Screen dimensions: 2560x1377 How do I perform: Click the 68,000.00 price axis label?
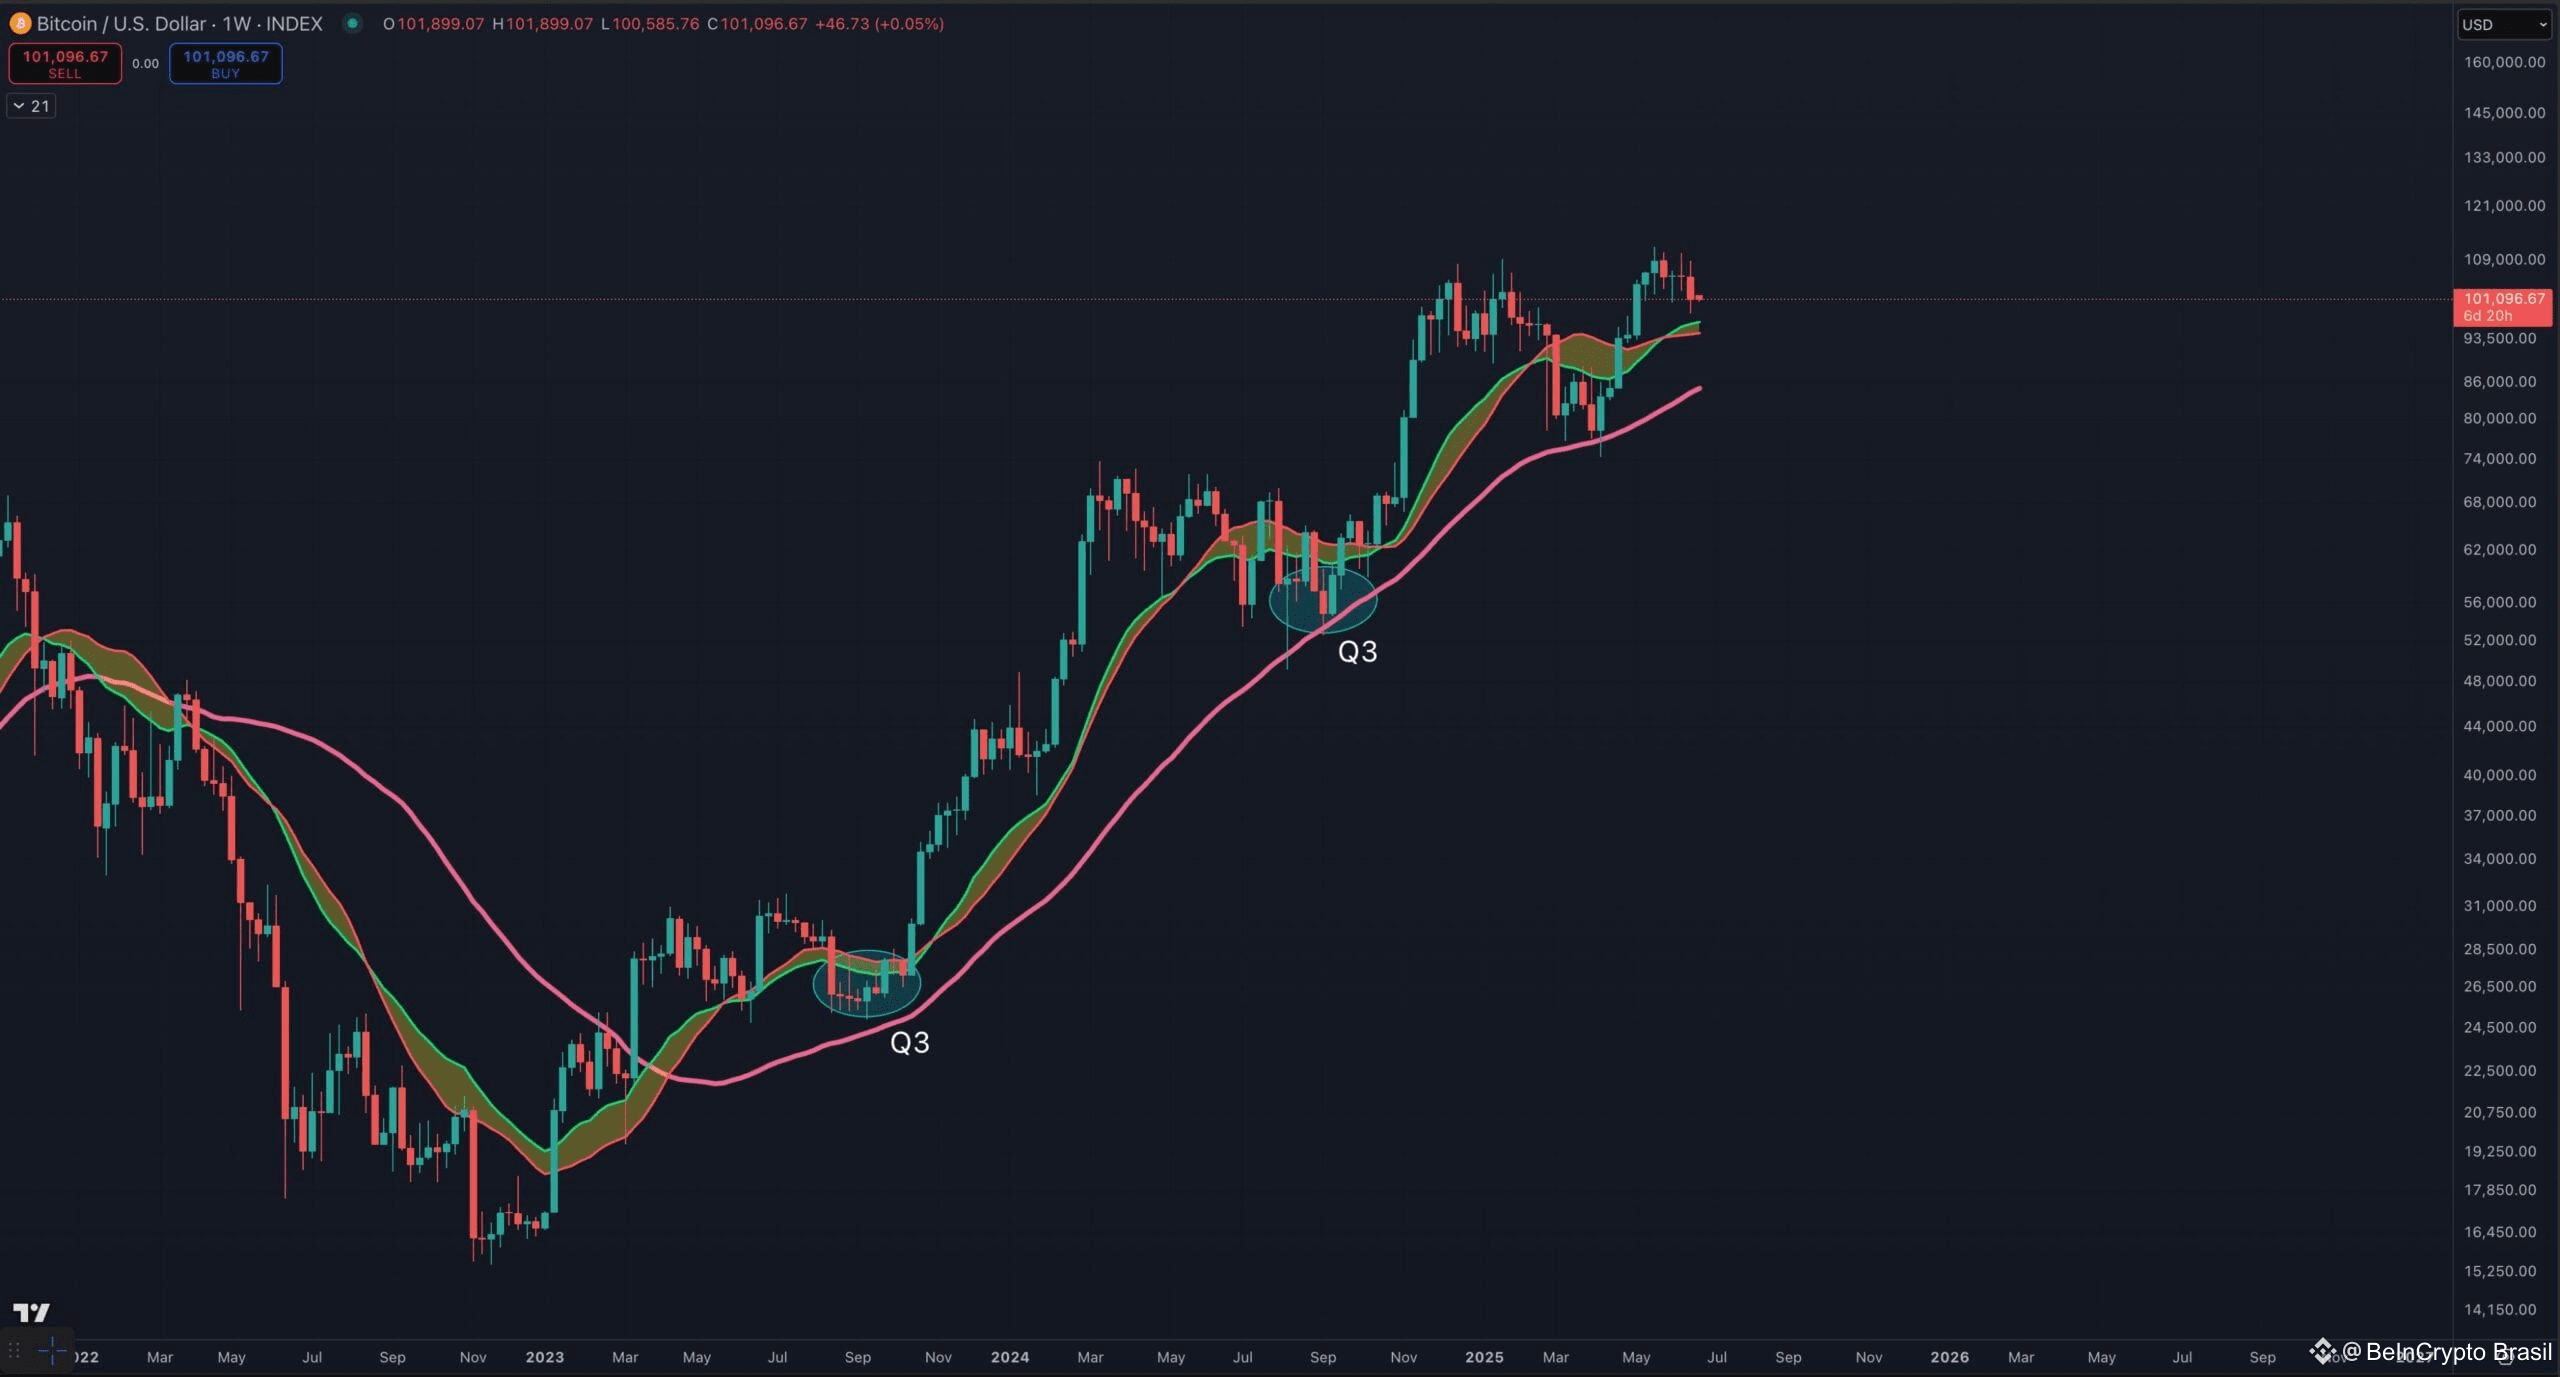click(x=2500, y=503)
